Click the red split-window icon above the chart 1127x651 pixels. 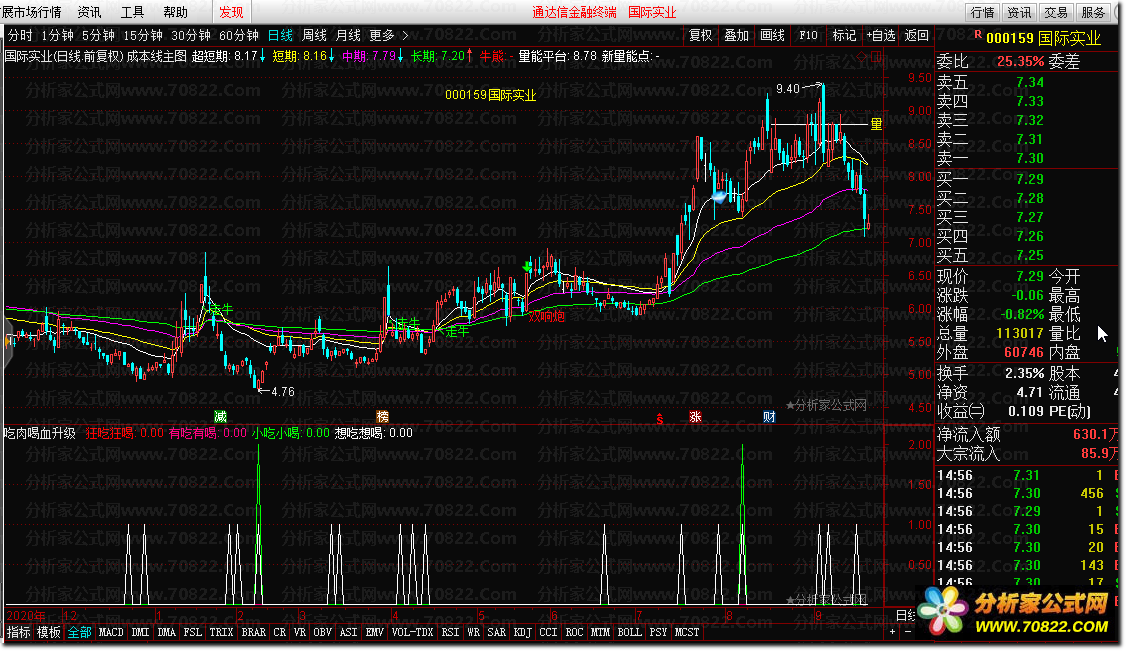click(x=876, y=56)
